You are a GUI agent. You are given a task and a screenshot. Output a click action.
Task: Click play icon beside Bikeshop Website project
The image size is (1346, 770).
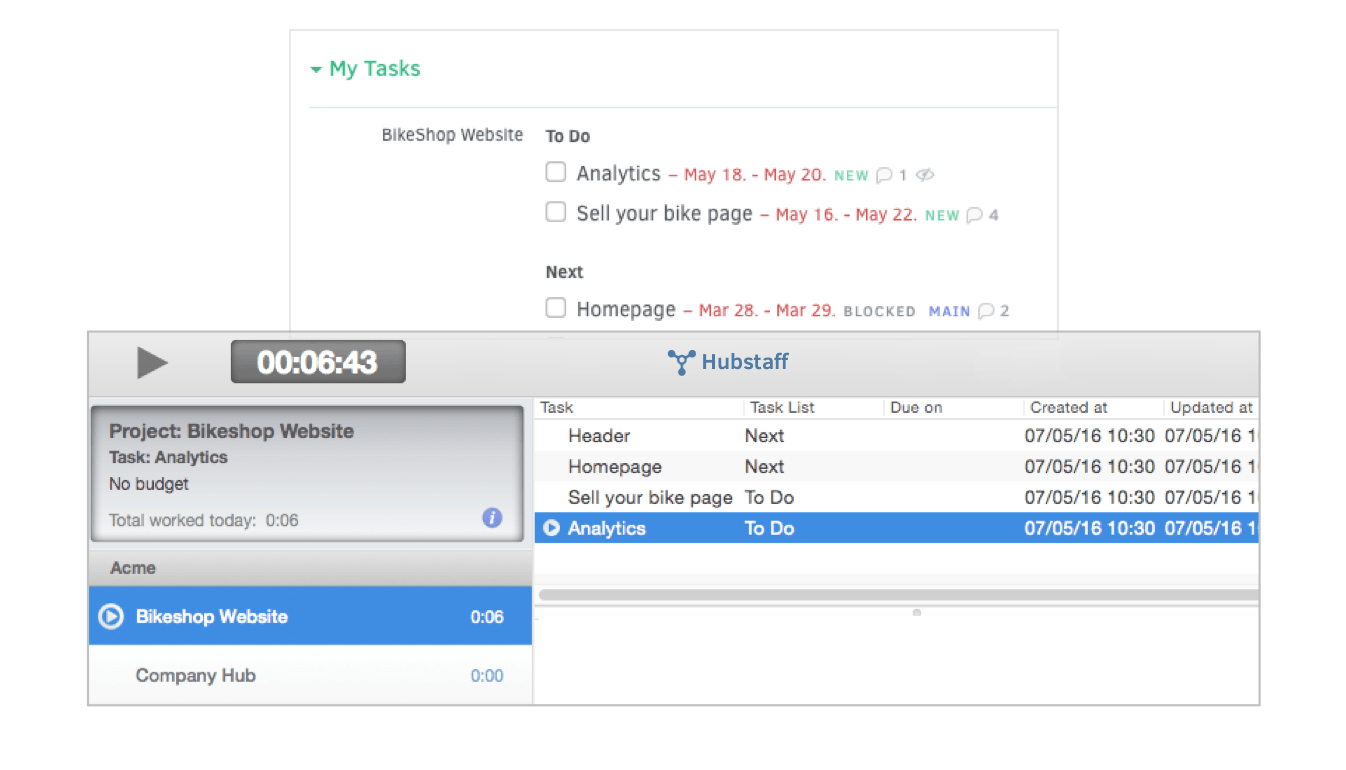point(110,617)
